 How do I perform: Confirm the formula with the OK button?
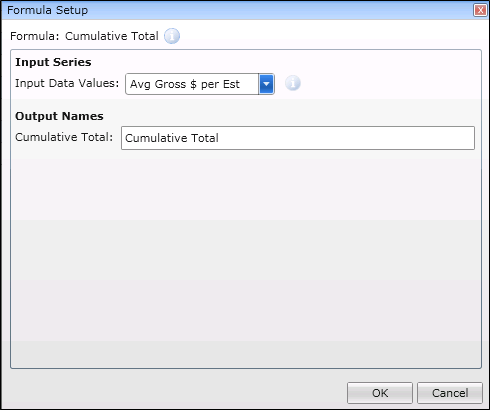tap(380, 393)
